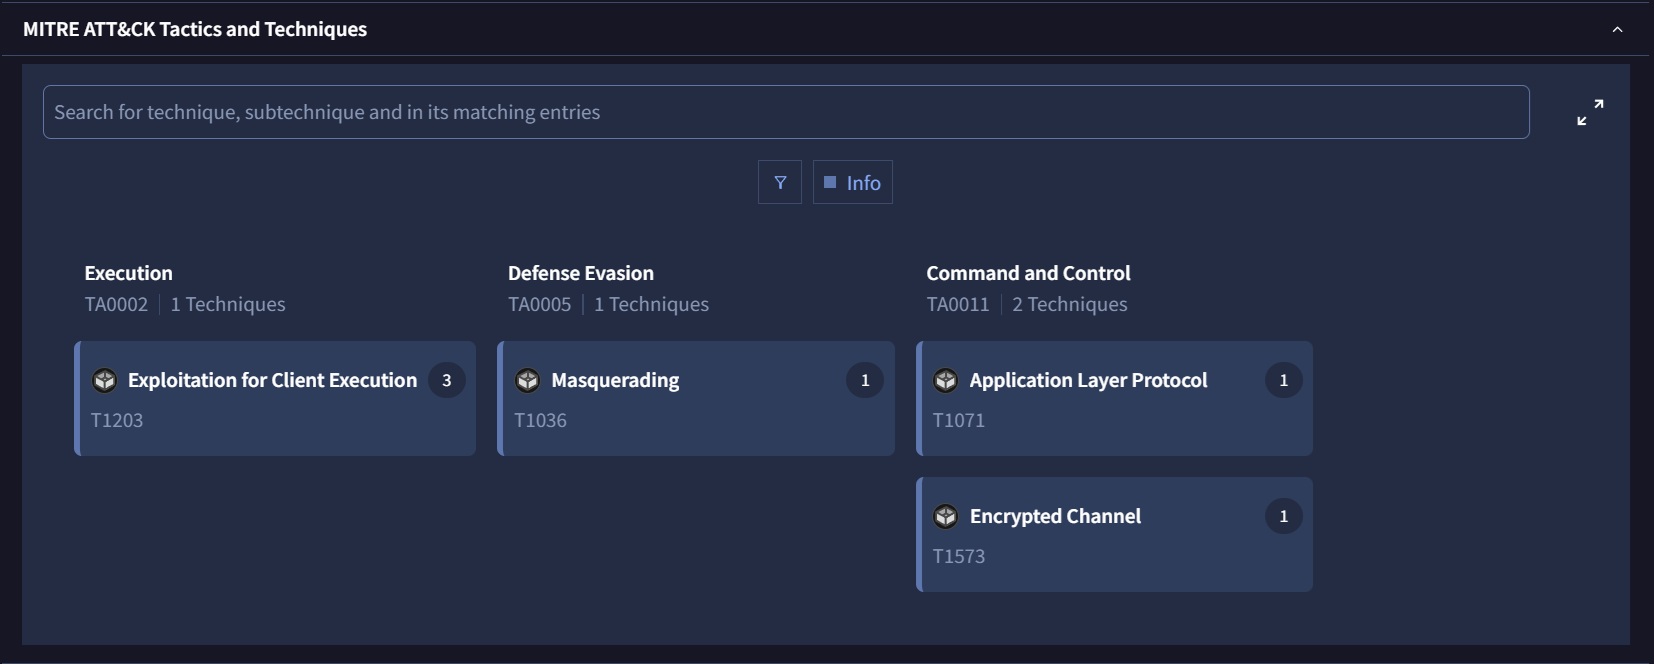This screenshot has height=664, width=1654.
Task: Click cube icon next to Masquerading
Action: (527, 380)
